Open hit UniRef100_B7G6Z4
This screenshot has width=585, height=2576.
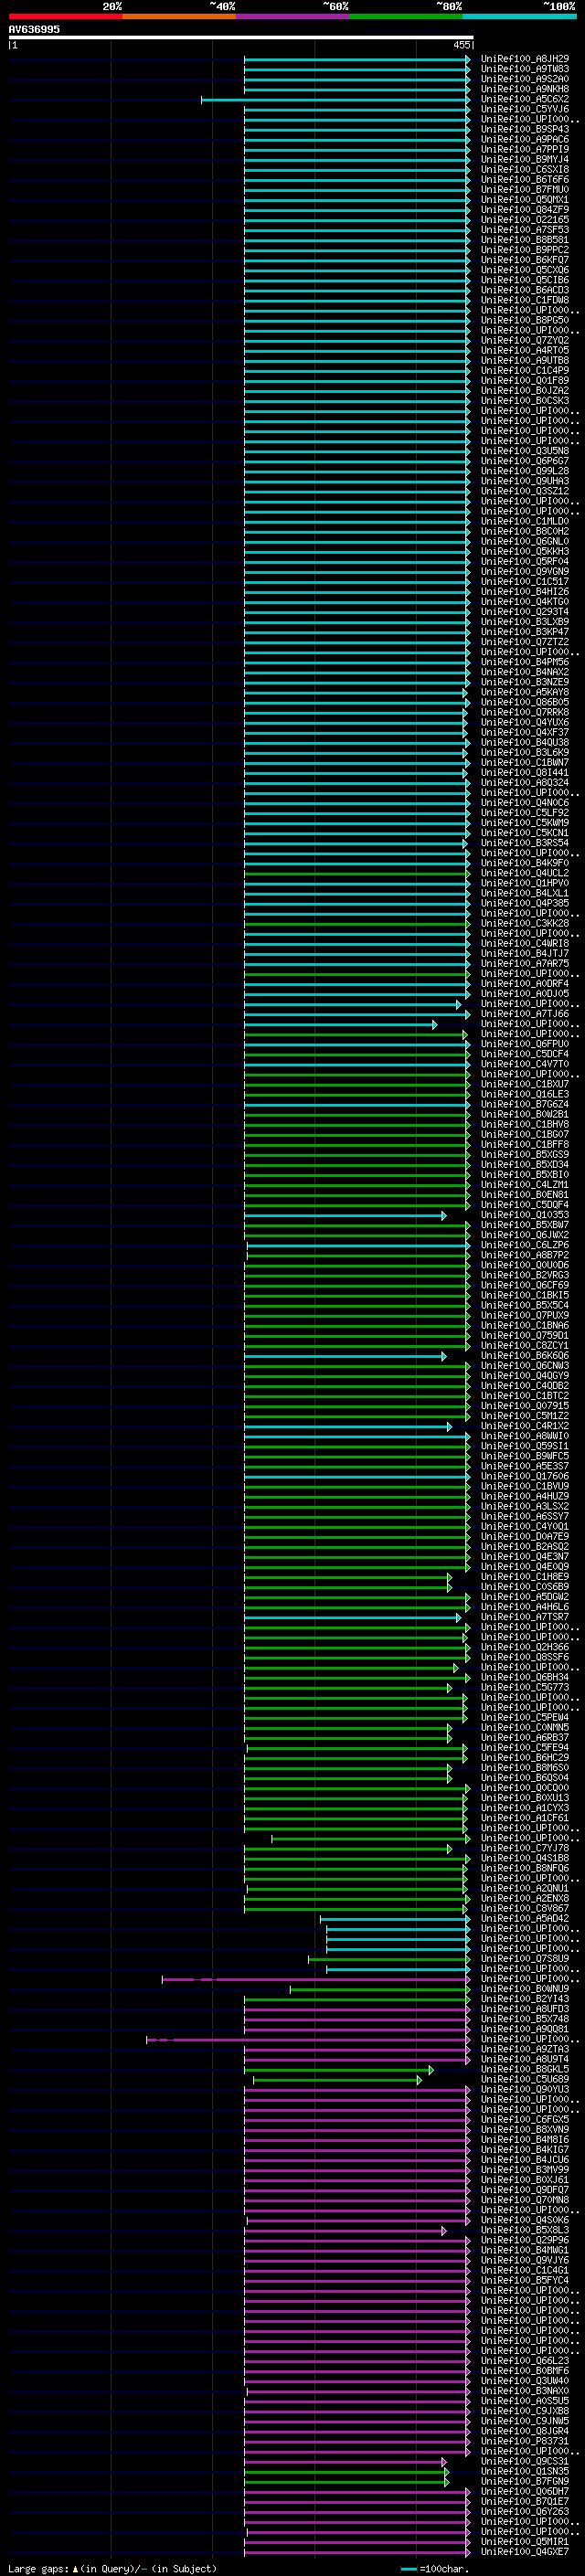pos(524,1104)
